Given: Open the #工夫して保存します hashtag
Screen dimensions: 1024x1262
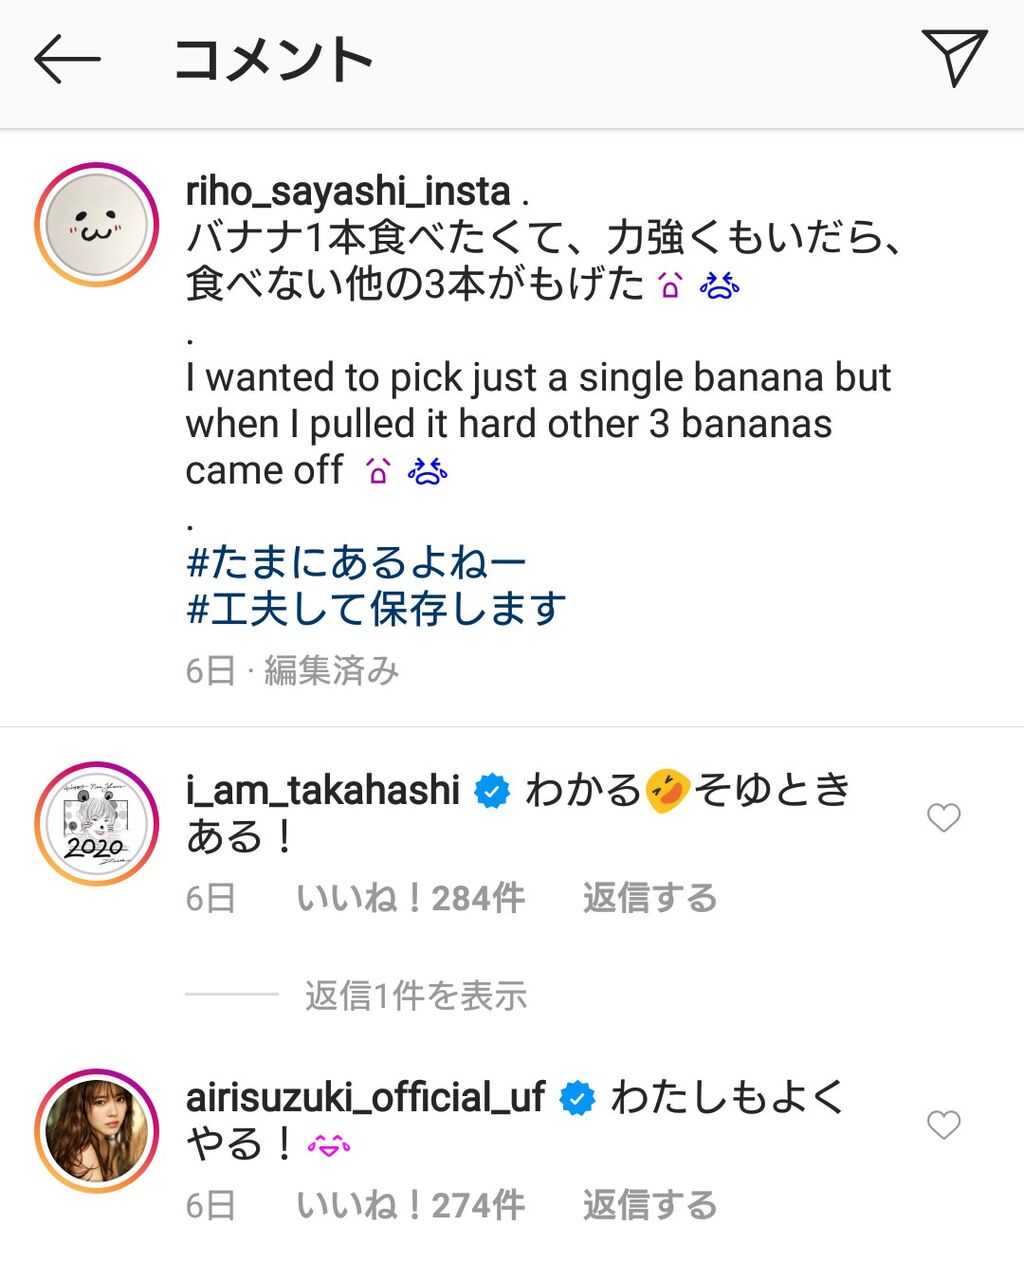Looking at the screenshot, I should (x=376, y=608).
